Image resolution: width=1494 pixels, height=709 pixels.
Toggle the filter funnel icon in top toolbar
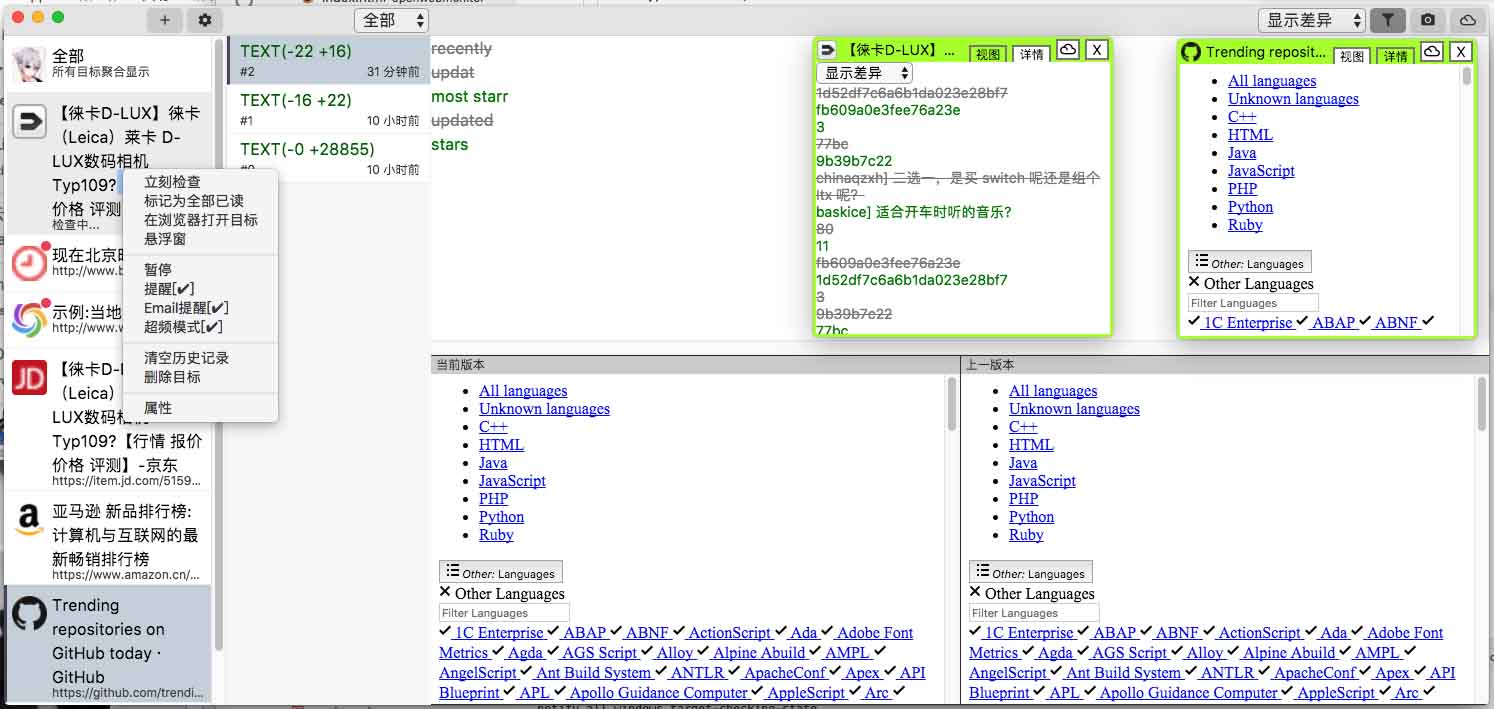(x=1388, y=20)
